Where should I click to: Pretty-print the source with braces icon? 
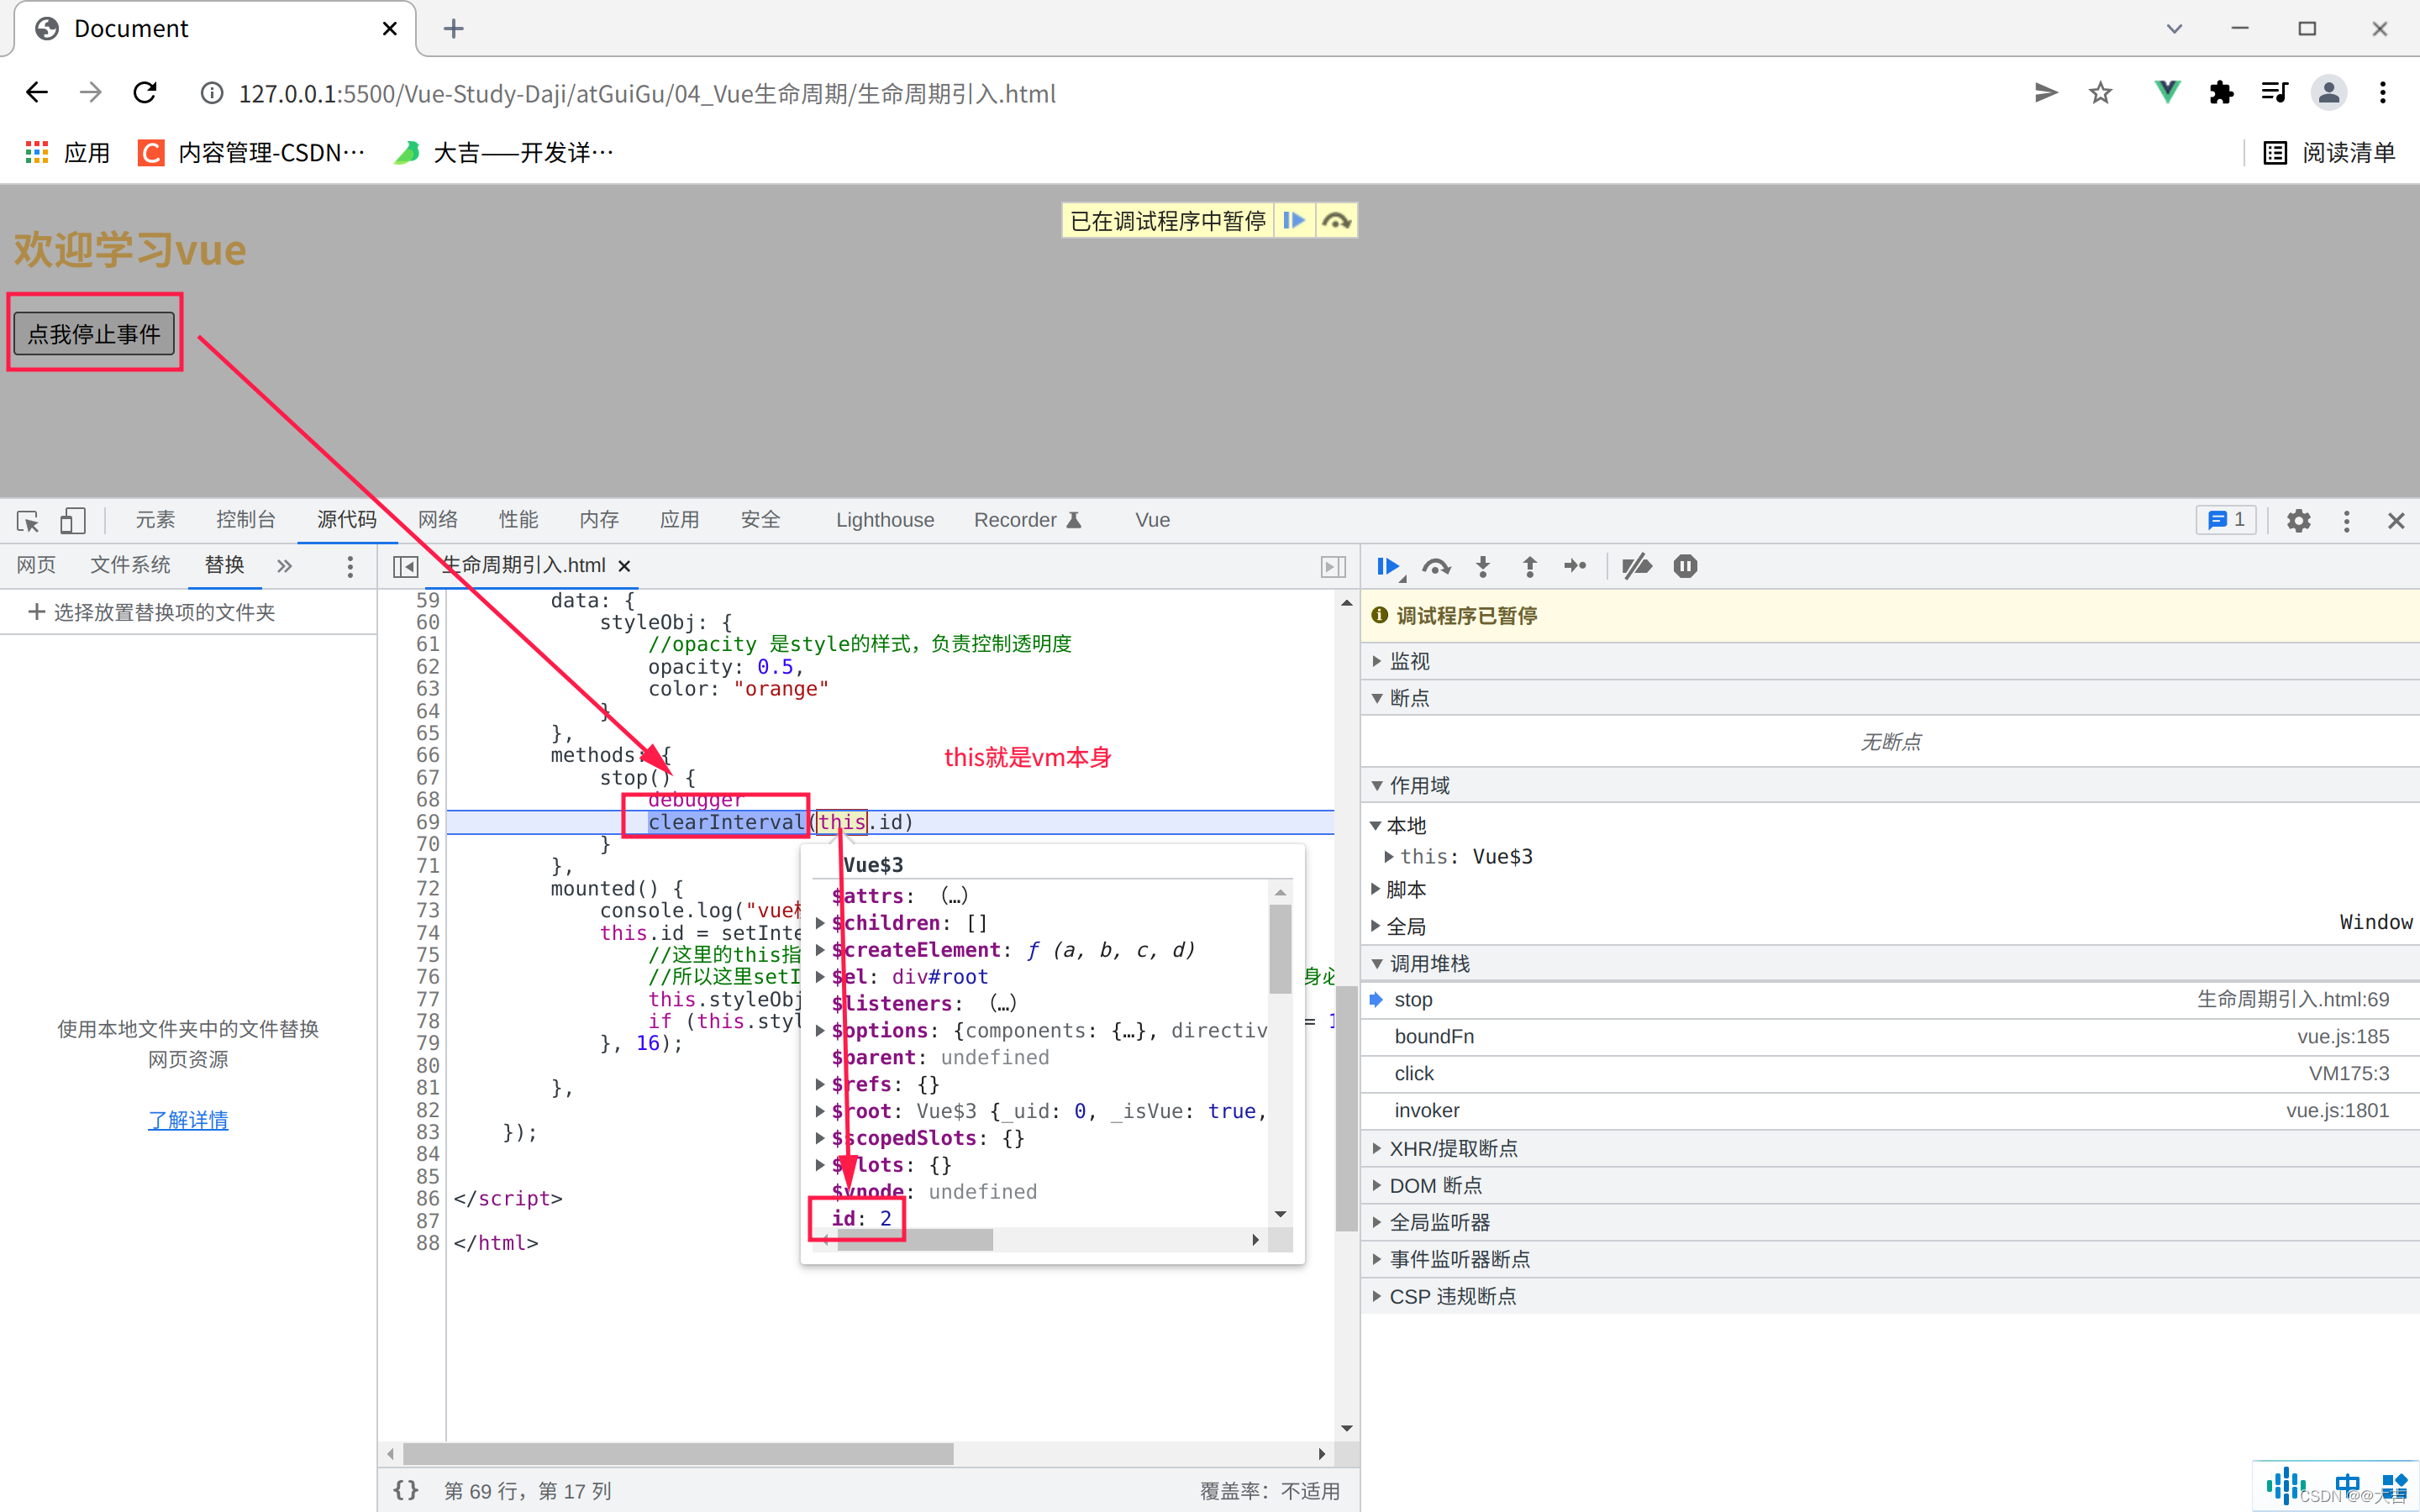(x=405, y=1490)
